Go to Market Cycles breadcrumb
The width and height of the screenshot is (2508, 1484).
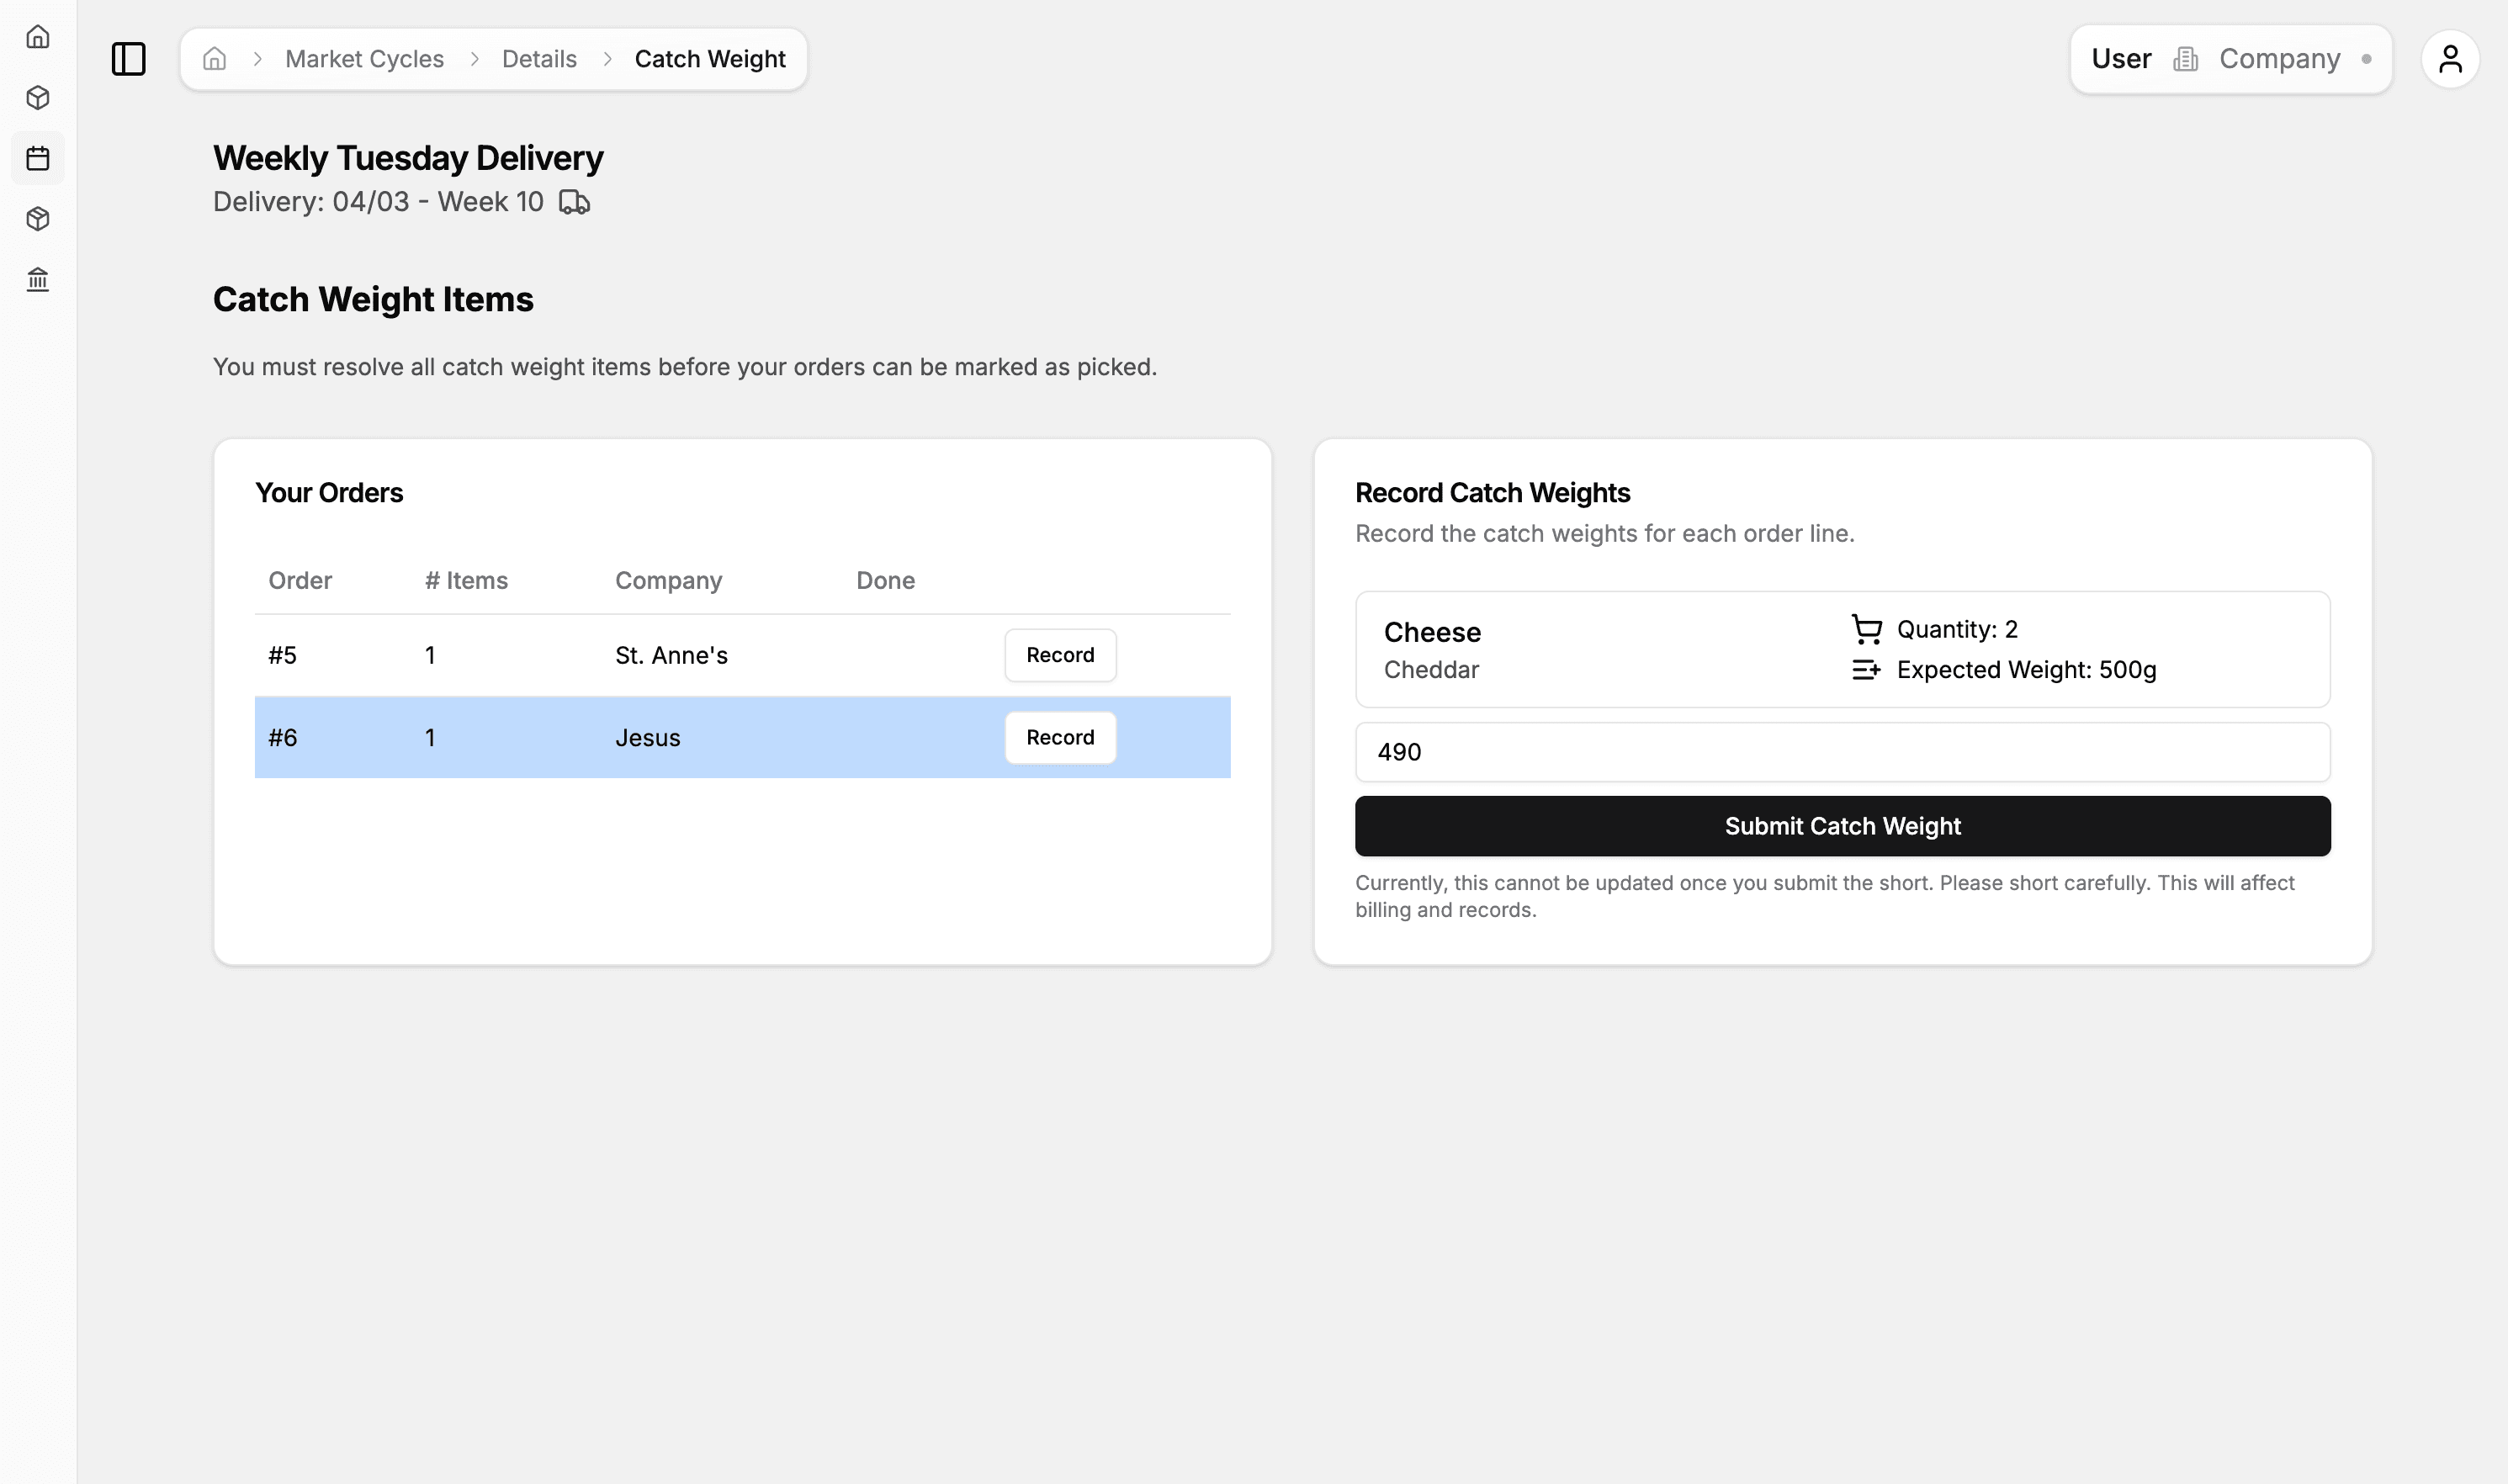pyautogui.click(x=364, y=59)
